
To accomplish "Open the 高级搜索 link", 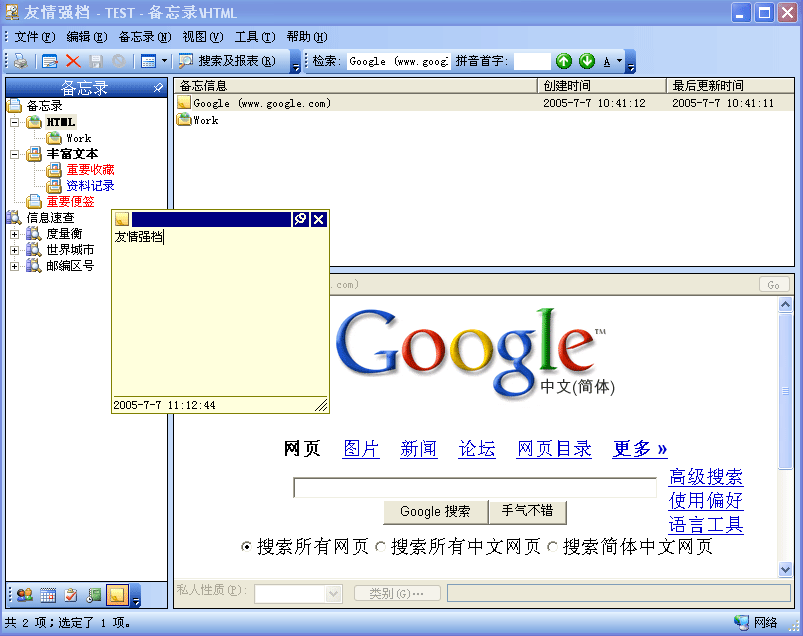I will [706, 477].
